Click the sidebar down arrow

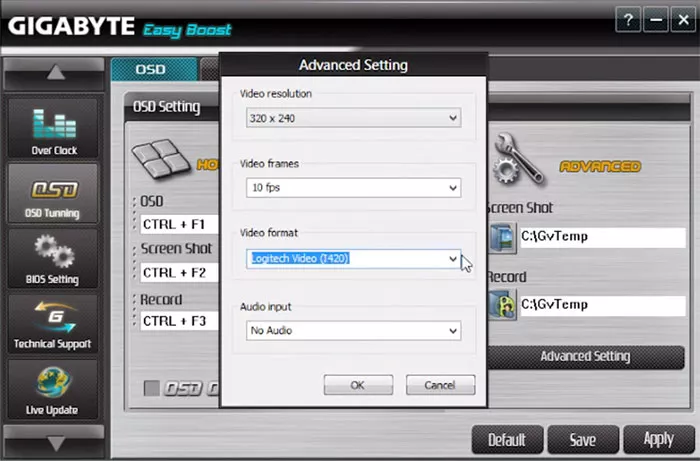[x=54, y=441]
